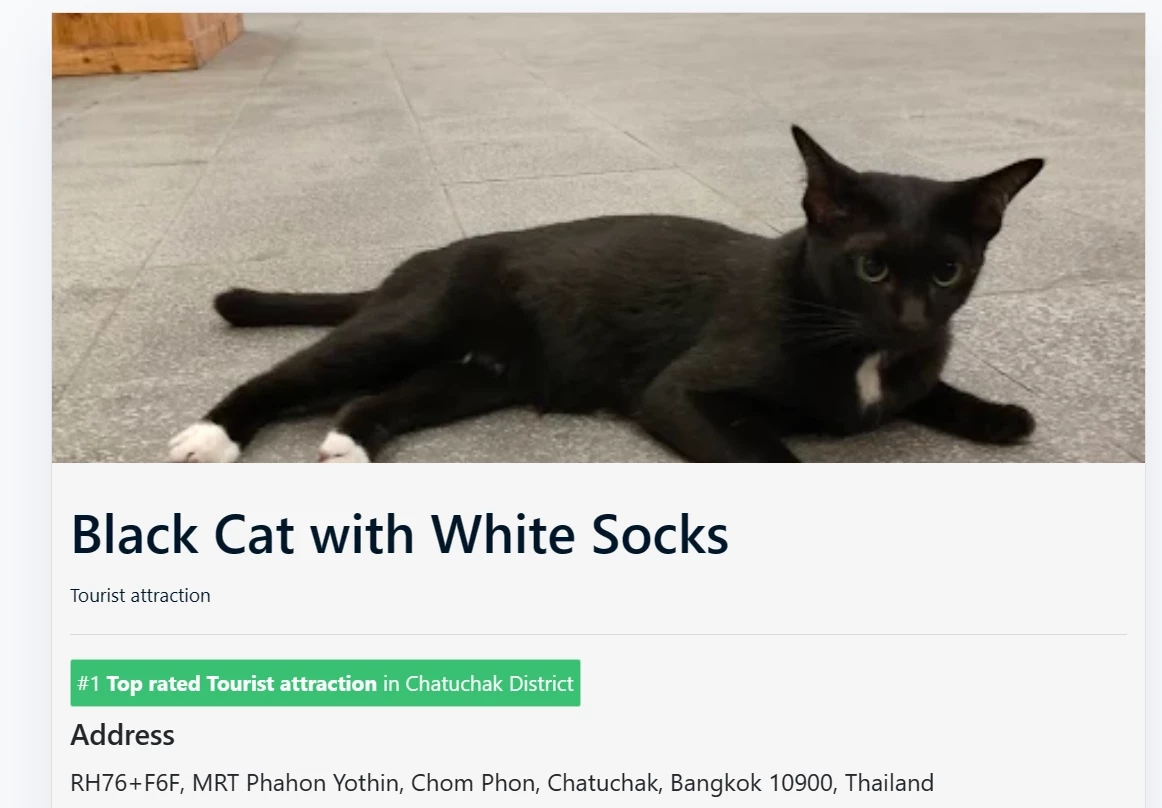
Task: Click the Black Cat with White Socks title
Action: [x=399, y=534]
